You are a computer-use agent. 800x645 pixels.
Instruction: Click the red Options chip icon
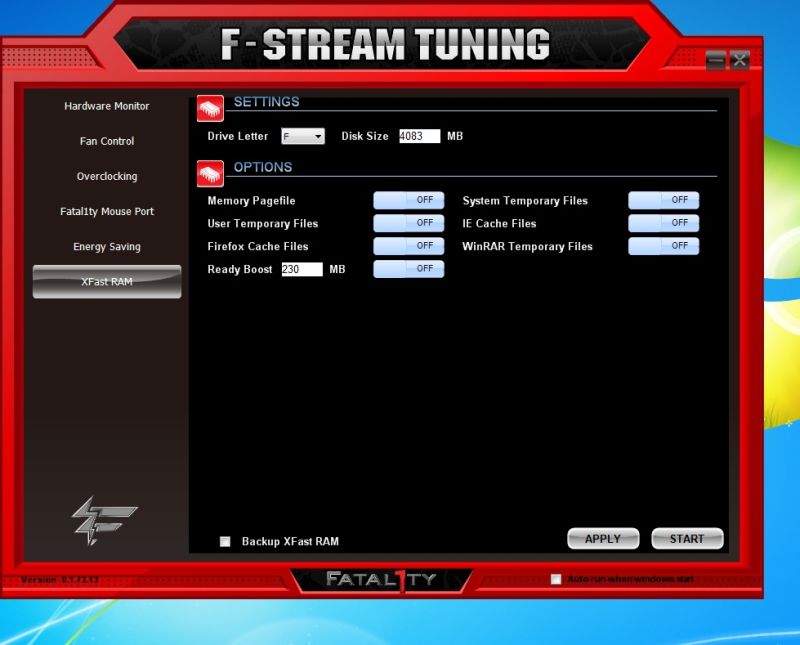pyautogui.click(x=210, y=173)
